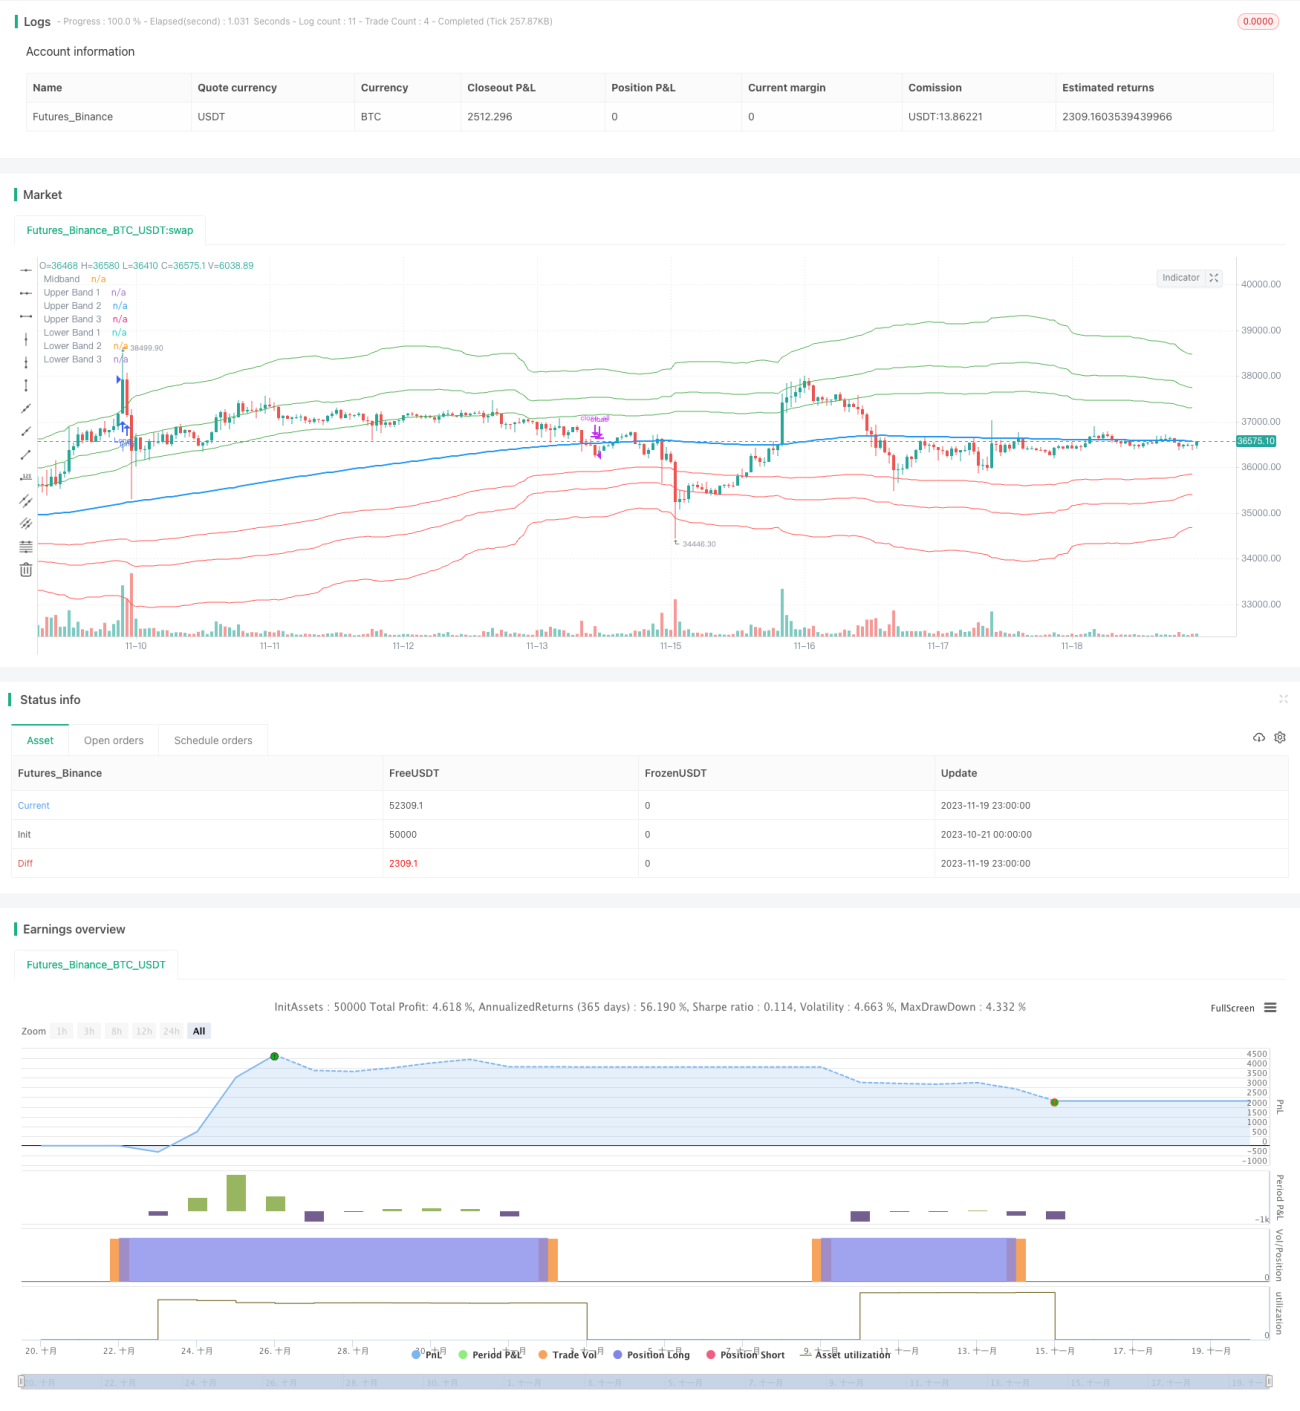Grab the left handle of range navigator slider

22,1382
